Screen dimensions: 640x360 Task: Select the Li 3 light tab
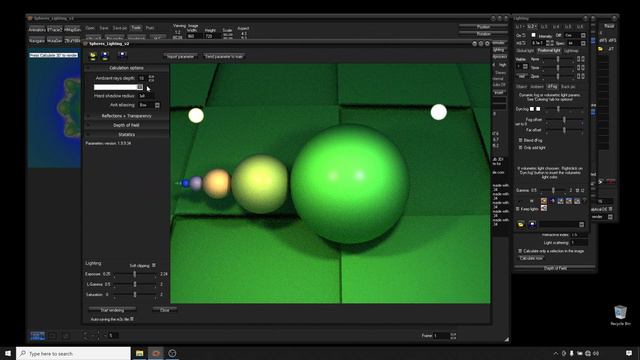coord(544,27)
